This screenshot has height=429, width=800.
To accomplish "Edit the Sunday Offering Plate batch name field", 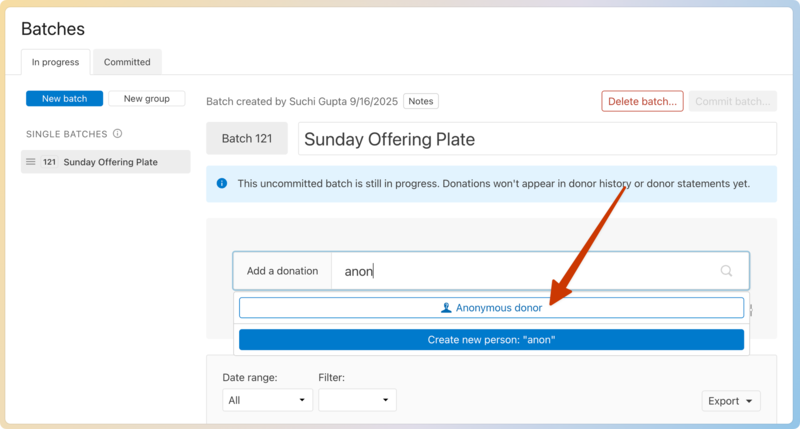I will click(x=536, y=139).
